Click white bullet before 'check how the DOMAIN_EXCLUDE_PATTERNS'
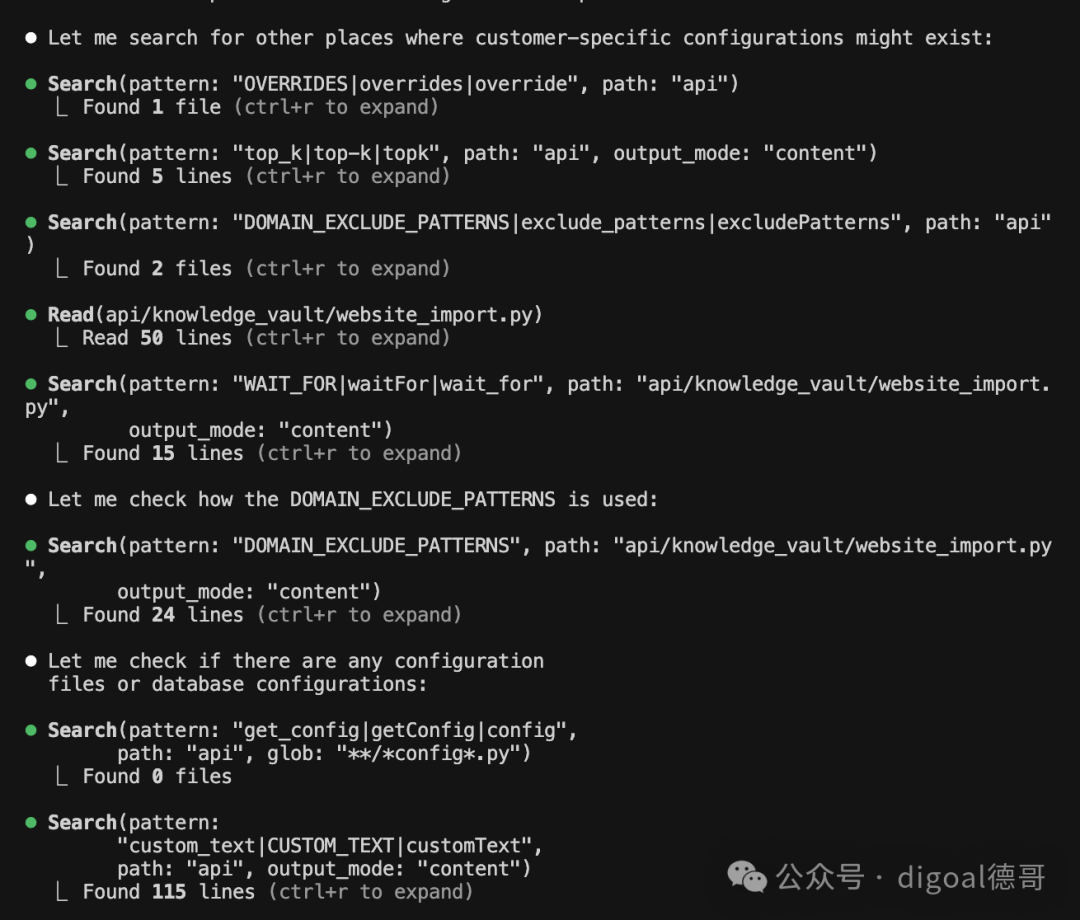1080x920 pixels. 31,499
